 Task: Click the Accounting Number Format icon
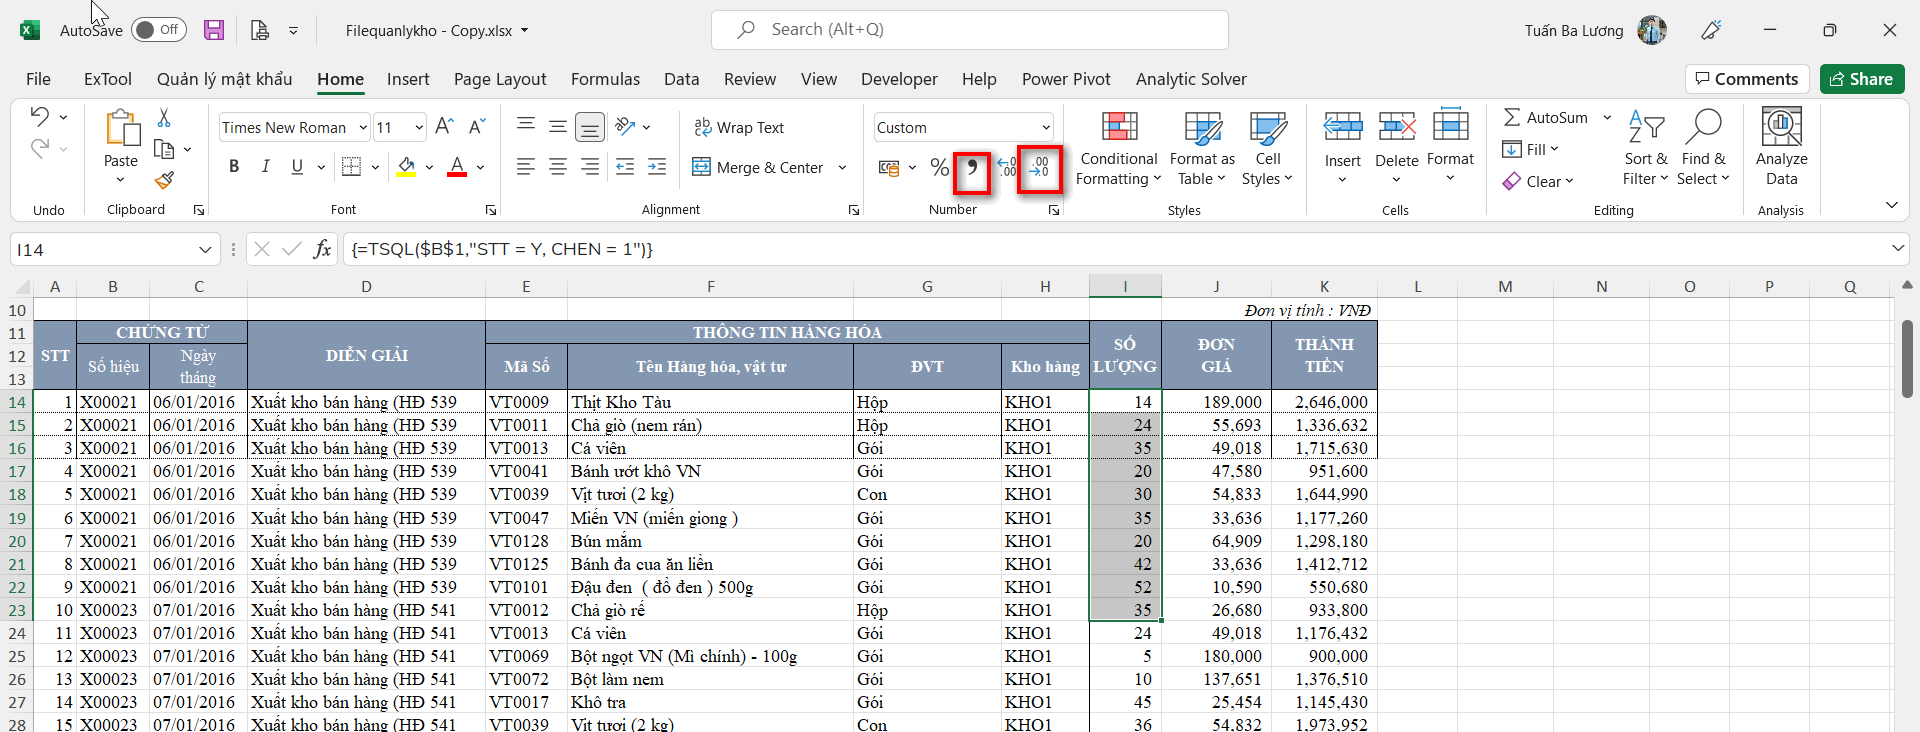[x=889, y=167]
